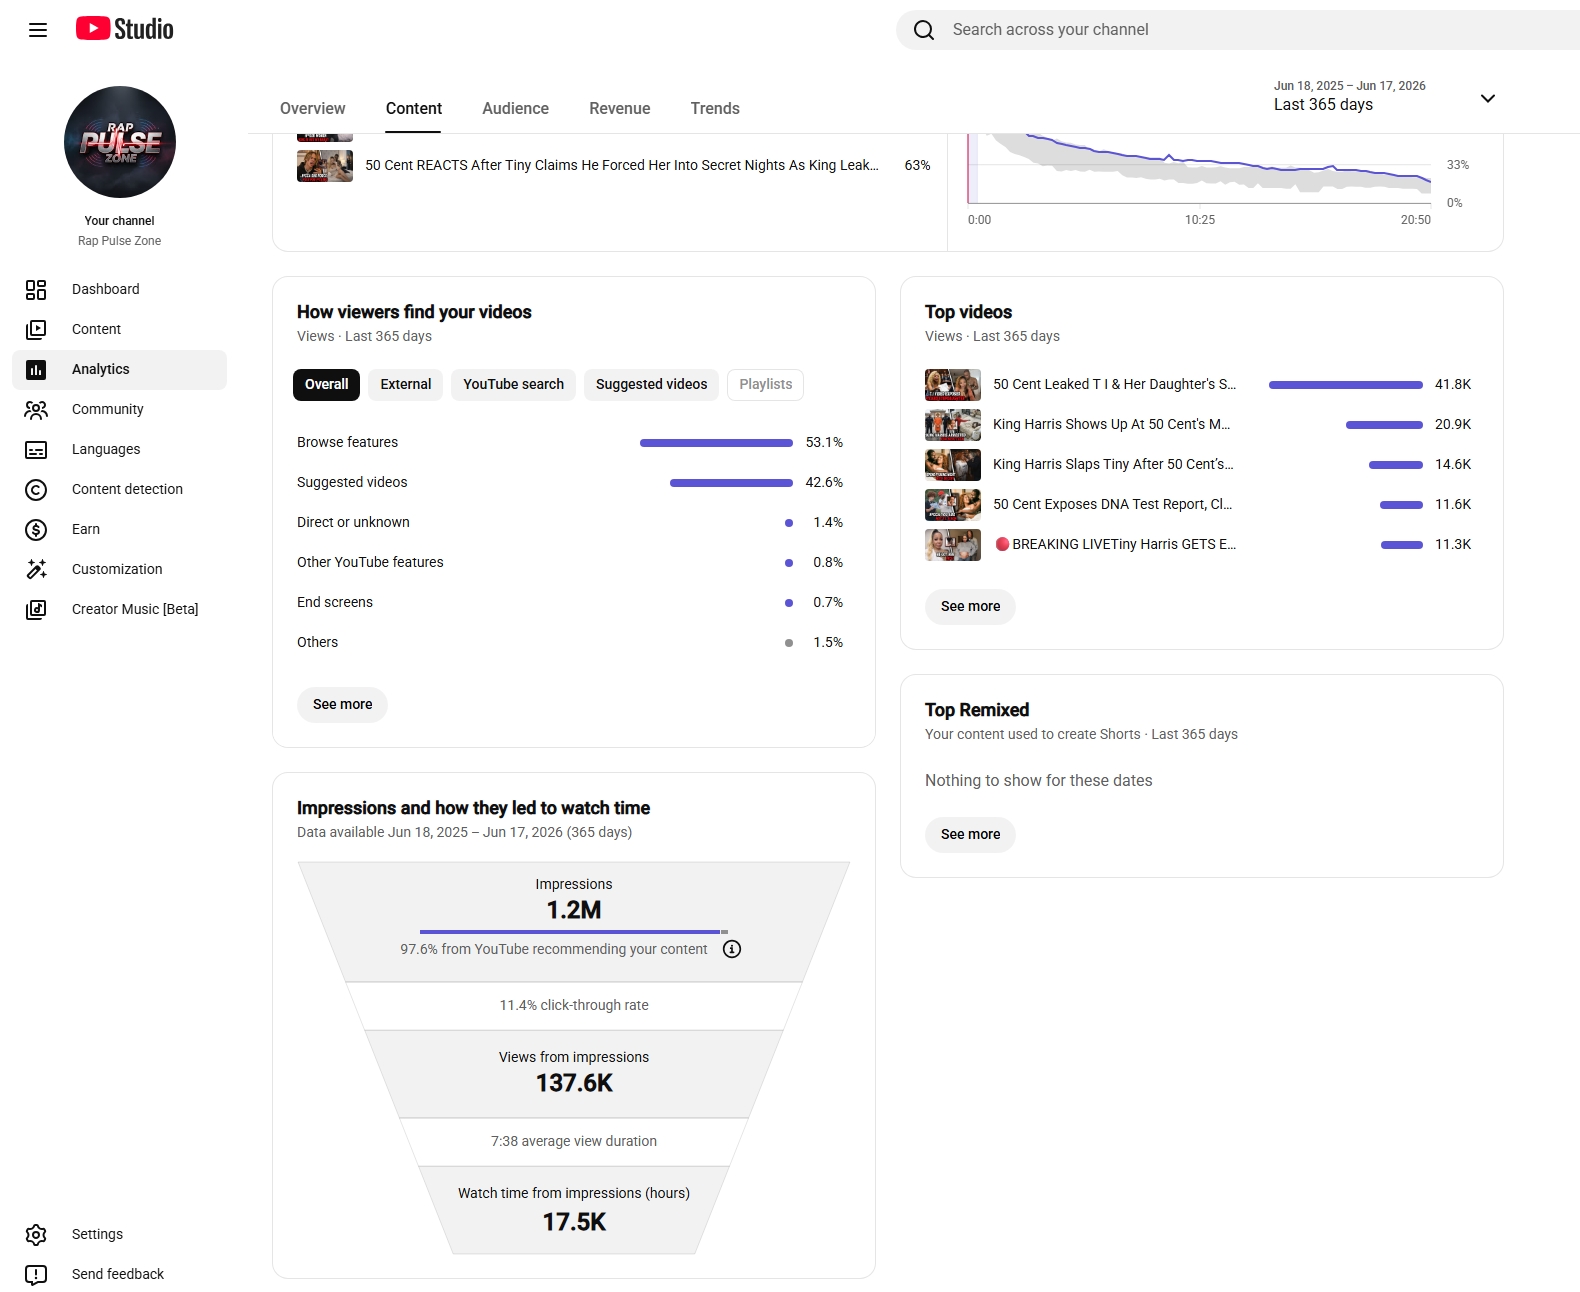Click the Analytics bar chart icon

(36, 369)
